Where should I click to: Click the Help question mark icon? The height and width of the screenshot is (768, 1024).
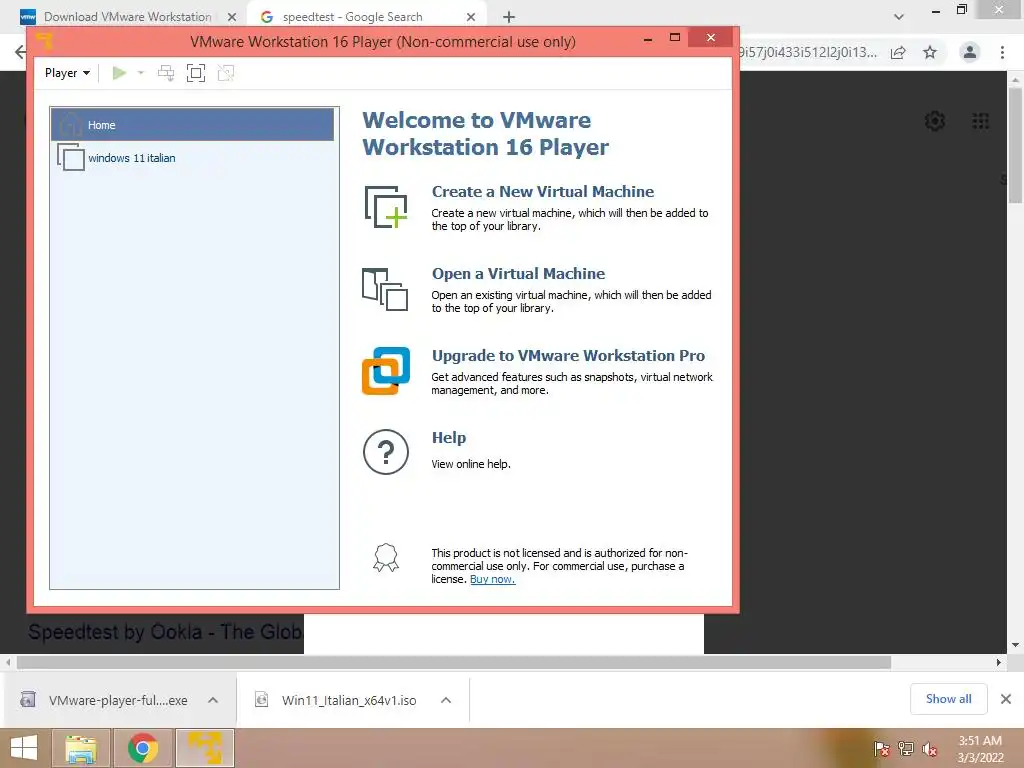386,452
